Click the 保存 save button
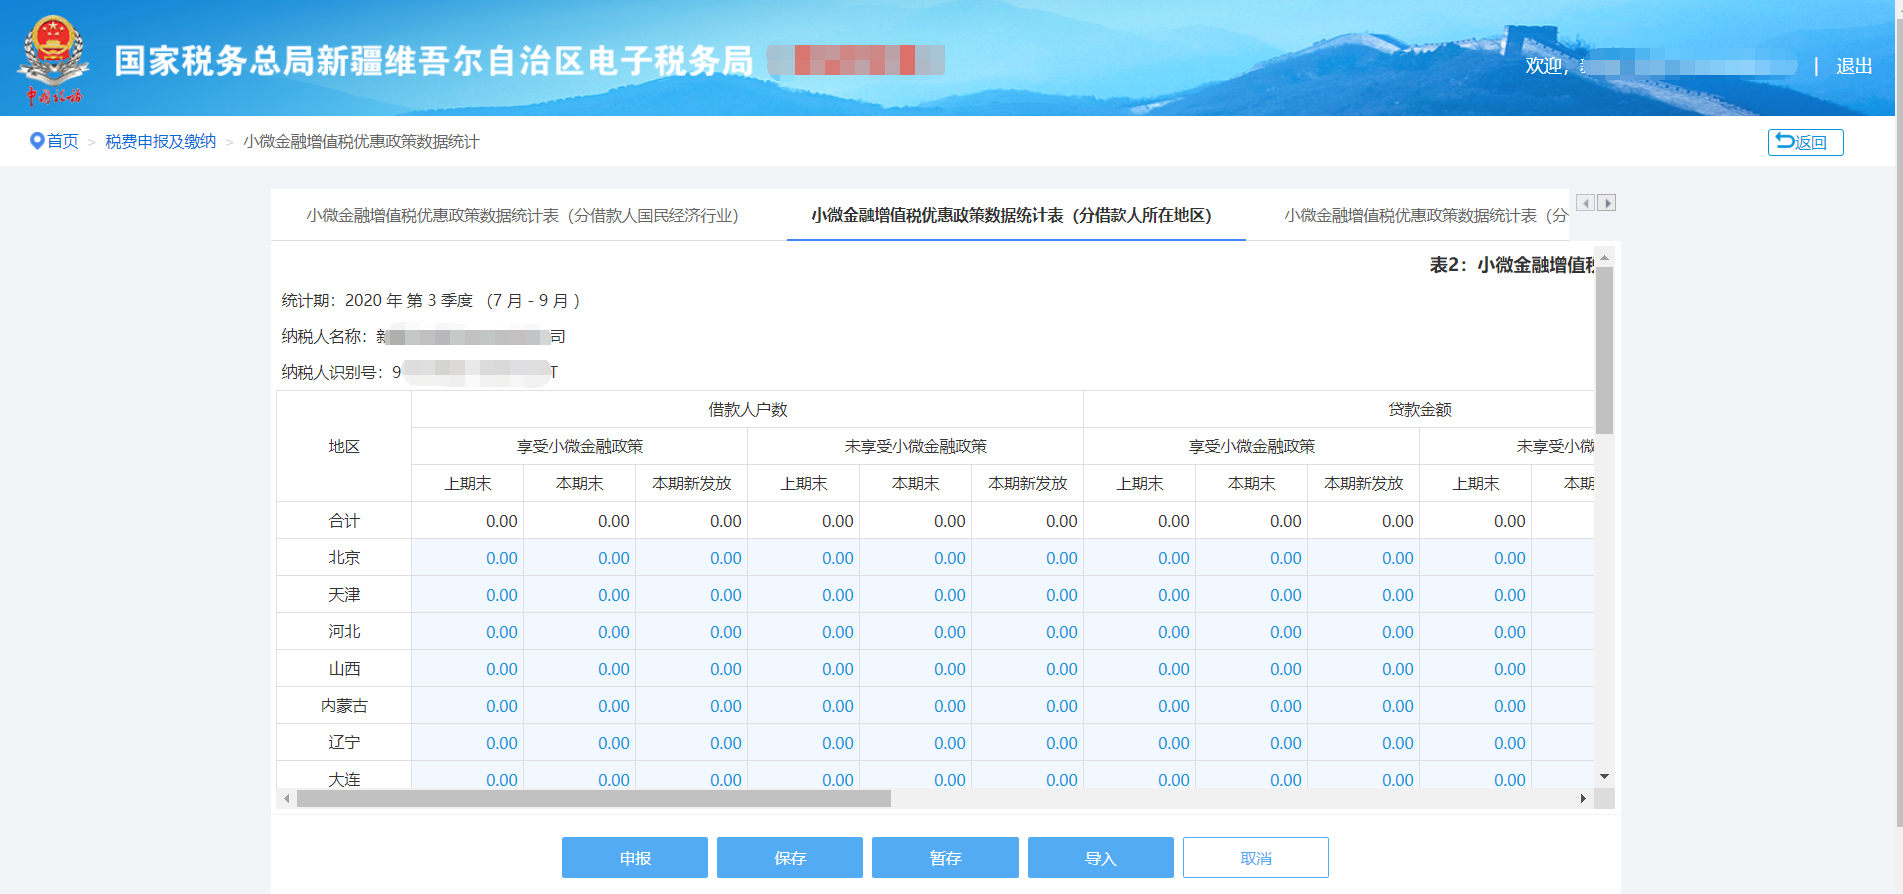The width and height of the screenshot is (1903, 894). click(x=790, y=858)
